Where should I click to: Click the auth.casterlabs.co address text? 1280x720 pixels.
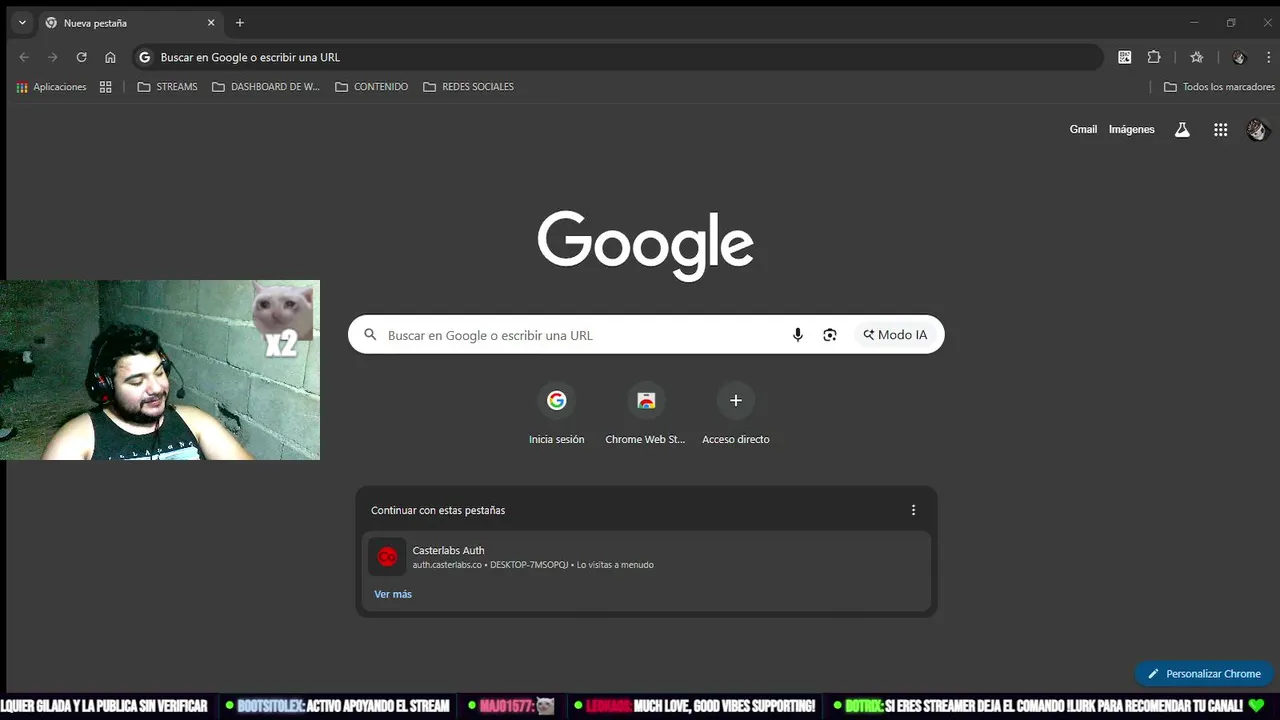point(447,565)
